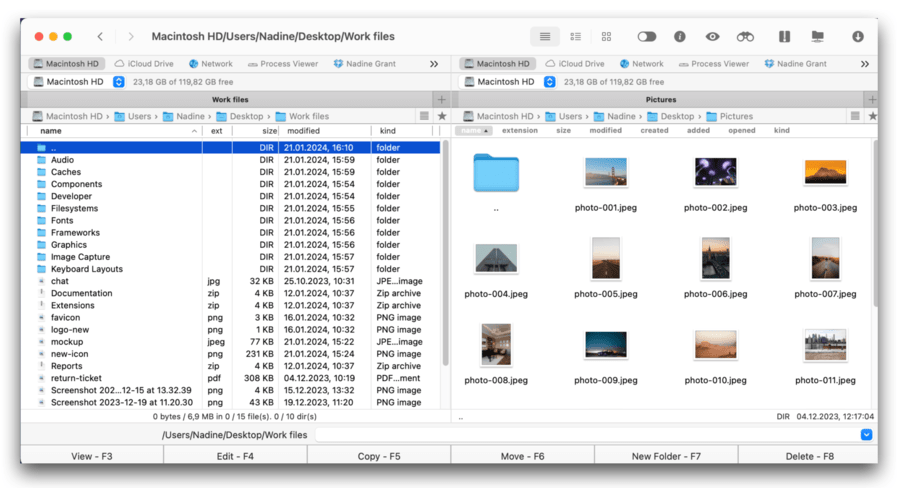Click Image Capture folder icon
Screen dimensions: 900x488
pyautogui.click(x=41, y=257)
